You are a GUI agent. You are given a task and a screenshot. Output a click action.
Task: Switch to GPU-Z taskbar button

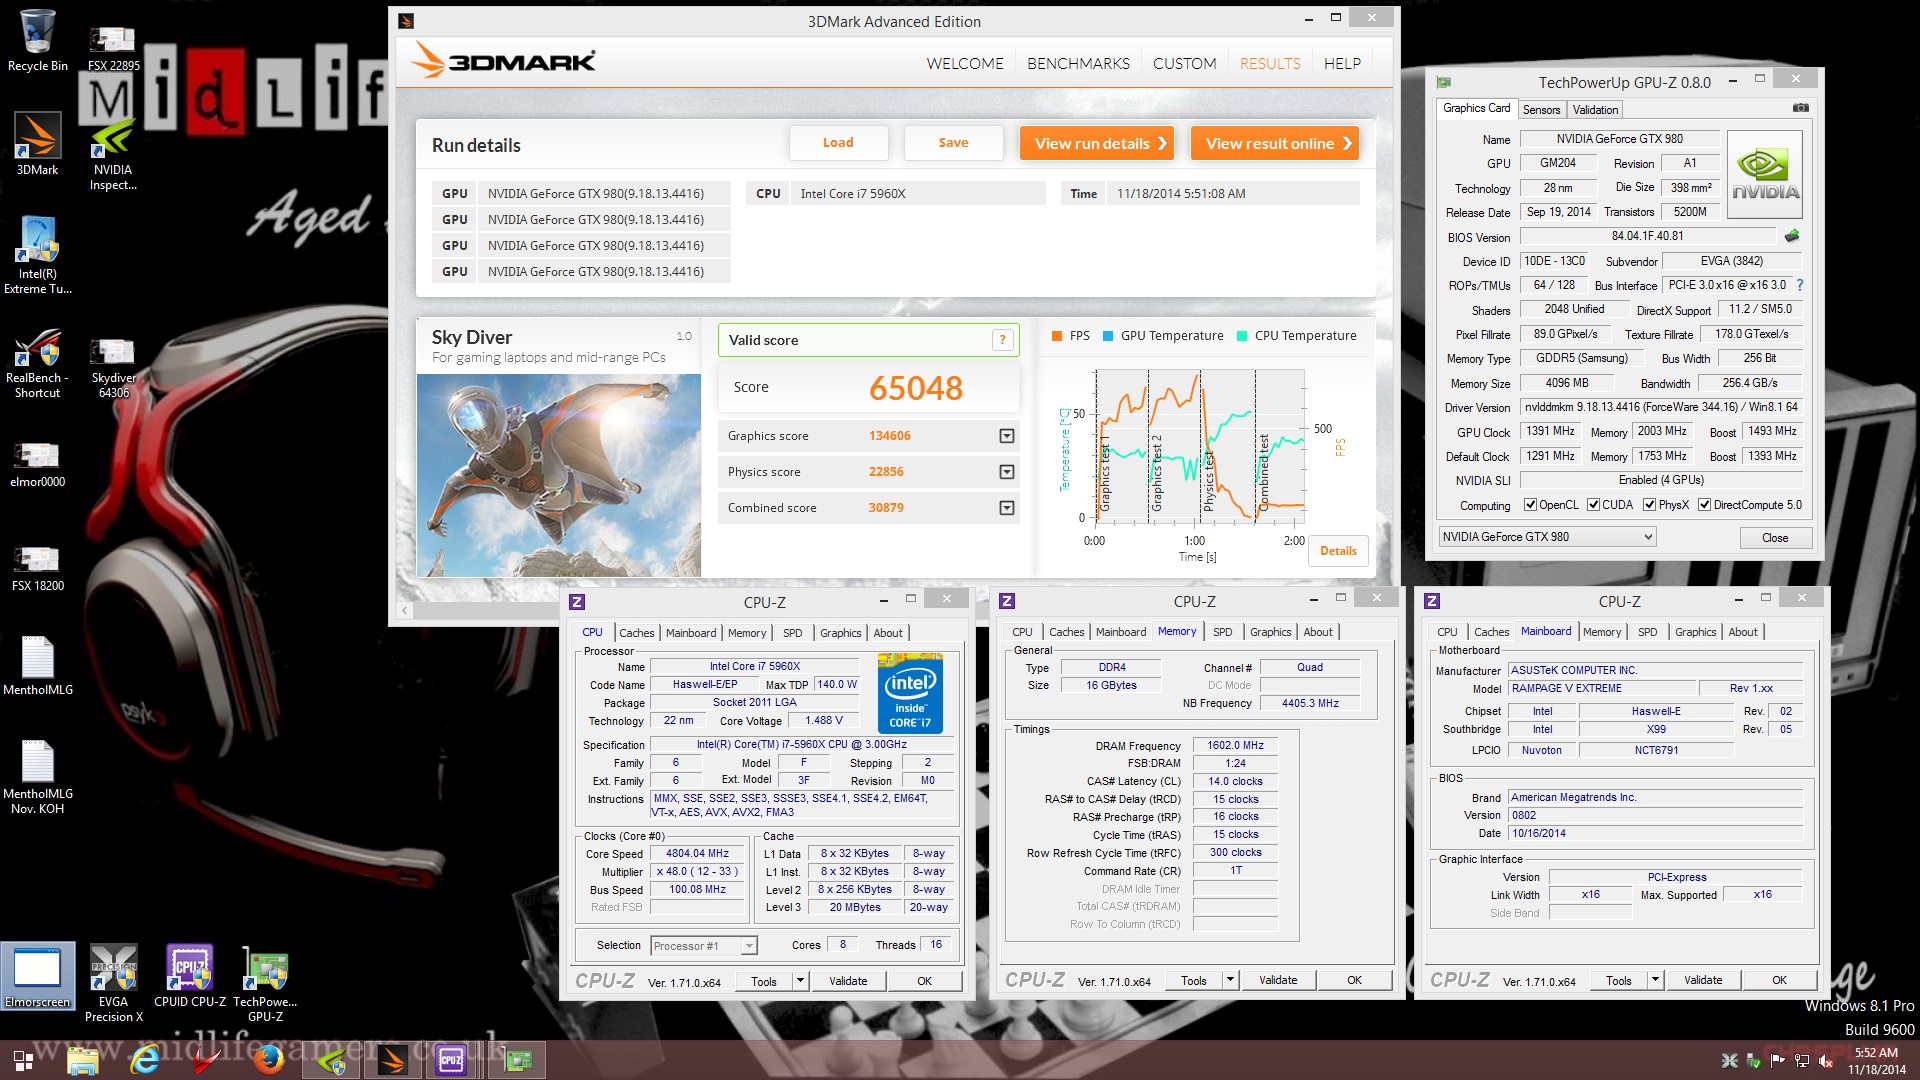[517, 1060]
